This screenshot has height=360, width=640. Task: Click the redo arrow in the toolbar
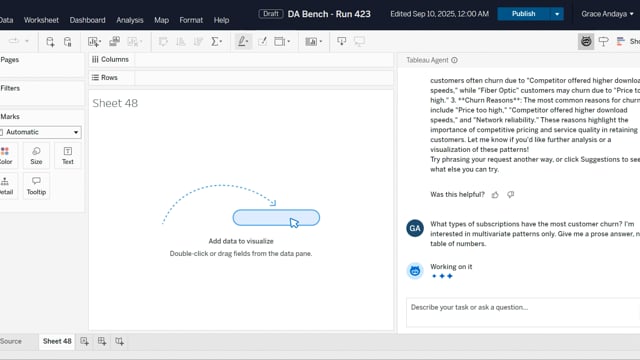click(x=14, y=41)
